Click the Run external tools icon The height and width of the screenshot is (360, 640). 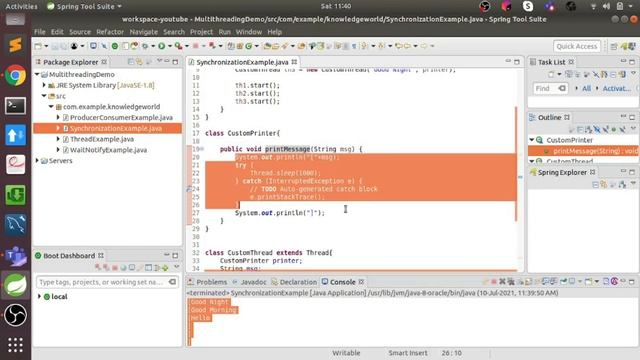coord(178,46)
